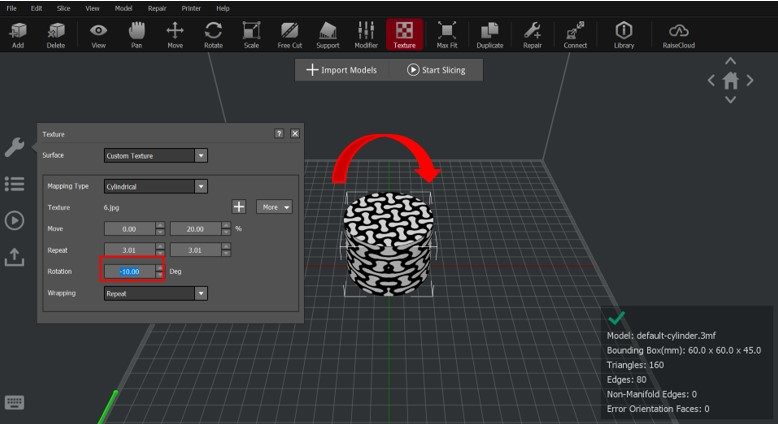Open the Texture panel help button
Viewport: 778px width, 424px height.
pos(279,133)
